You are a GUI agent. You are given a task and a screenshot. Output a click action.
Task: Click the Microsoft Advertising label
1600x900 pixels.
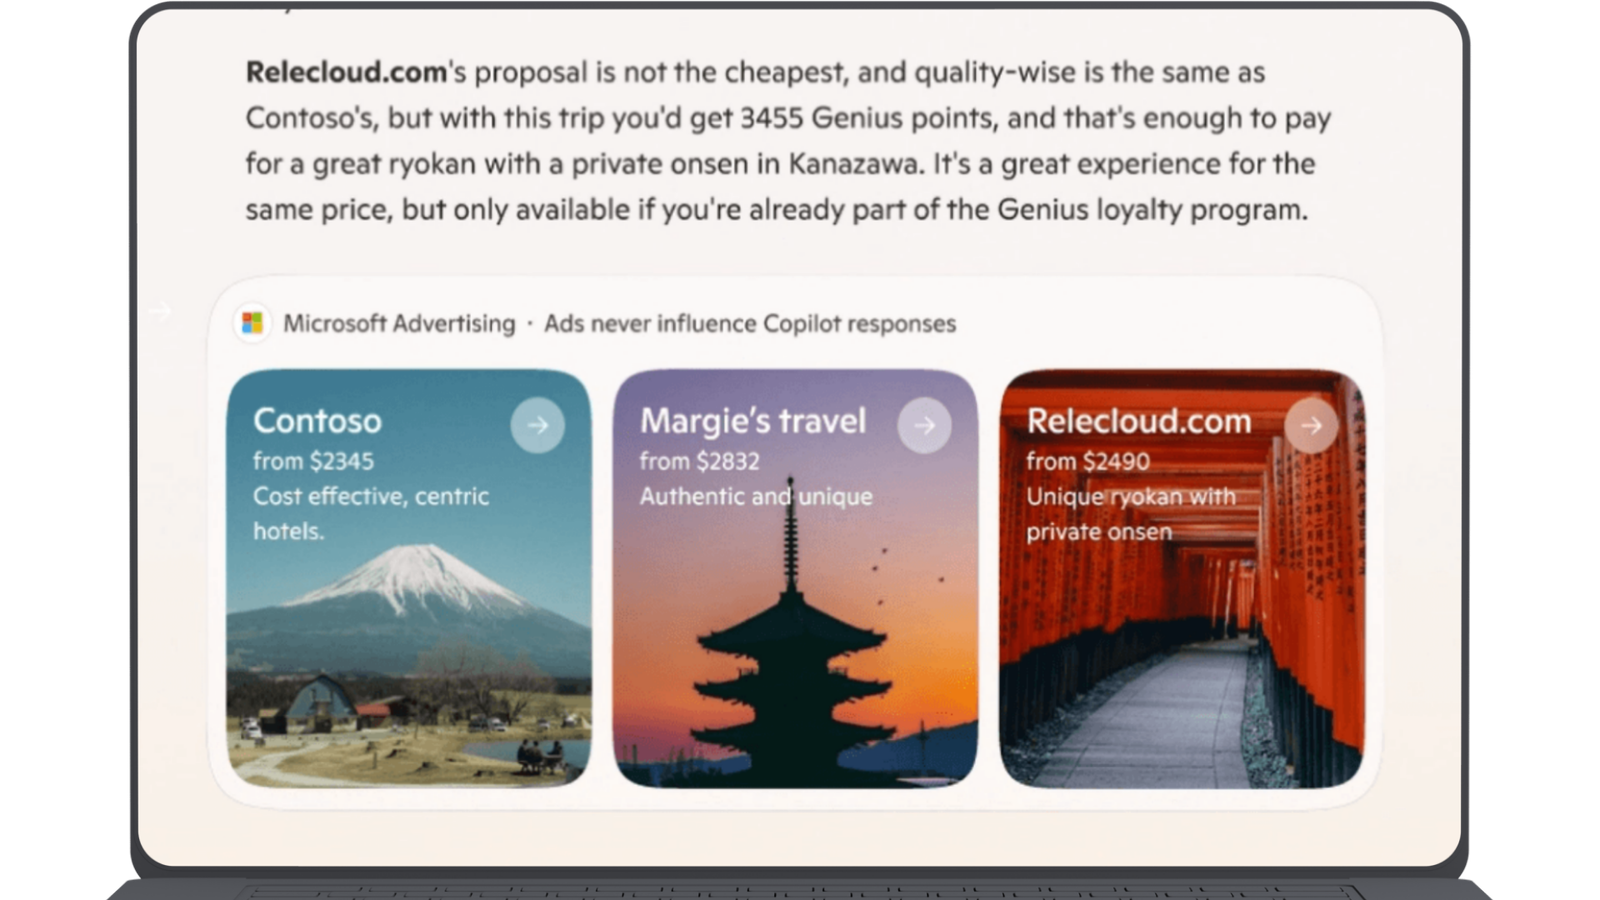399,323
